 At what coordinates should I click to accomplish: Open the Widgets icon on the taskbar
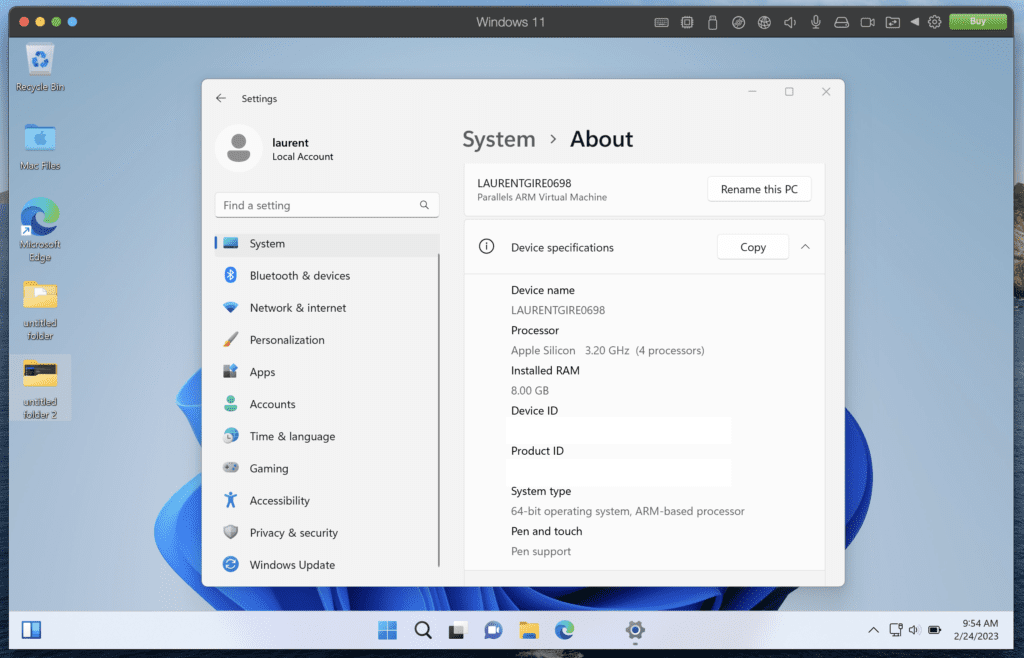pos(31,630)
